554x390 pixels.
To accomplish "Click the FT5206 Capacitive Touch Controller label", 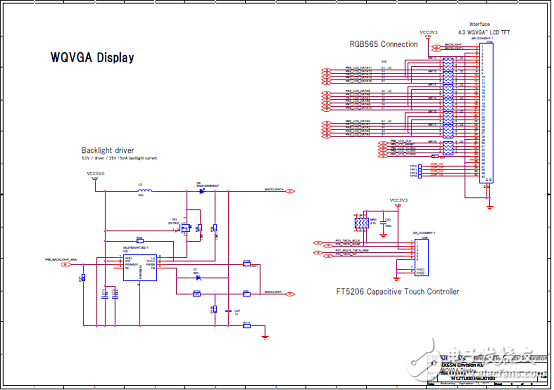I will (x=397, y=292).
